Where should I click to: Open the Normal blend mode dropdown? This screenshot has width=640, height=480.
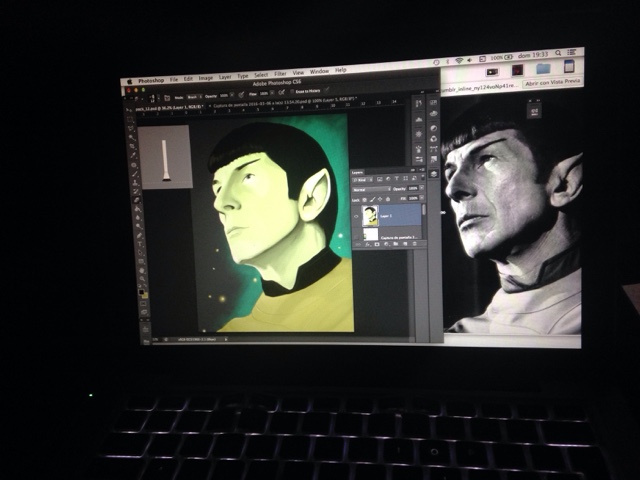372,189
